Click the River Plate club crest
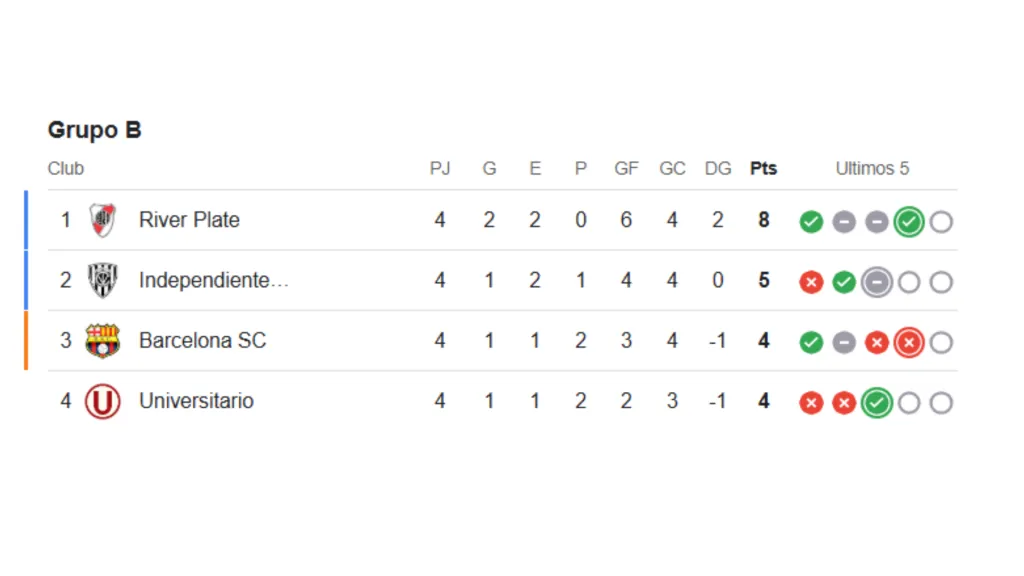1024x576 pixels. (103, 220)
